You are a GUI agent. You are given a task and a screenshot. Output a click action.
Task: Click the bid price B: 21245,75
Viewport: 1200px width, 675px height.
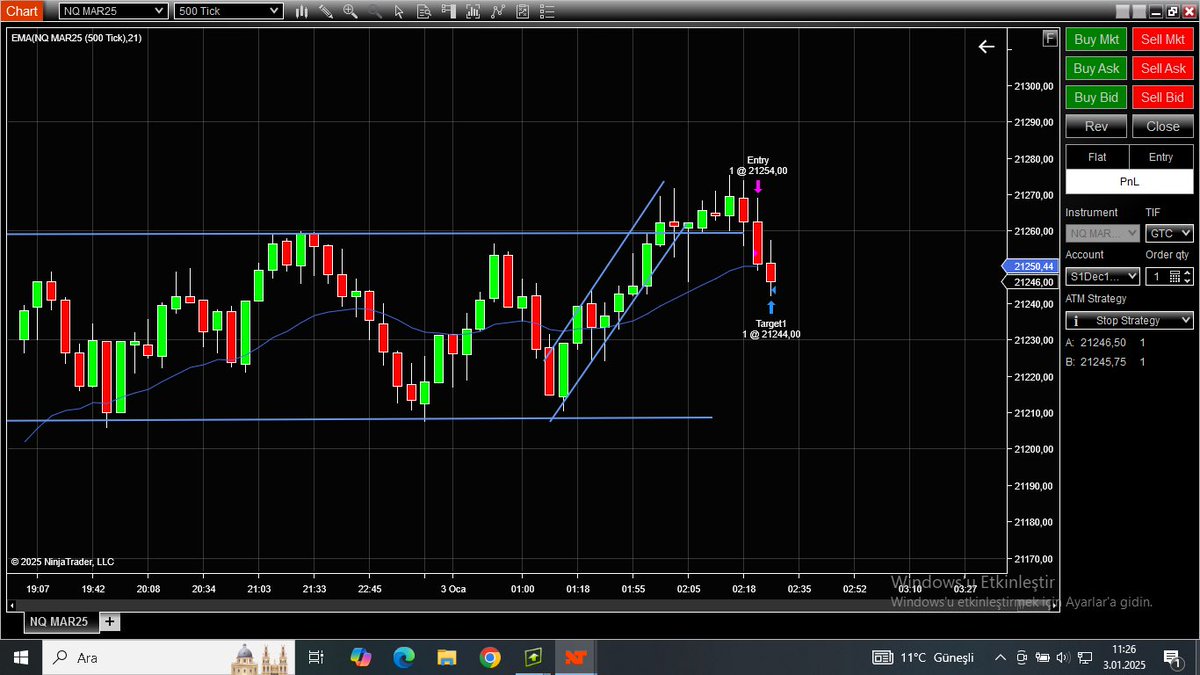pos(1096,362)
